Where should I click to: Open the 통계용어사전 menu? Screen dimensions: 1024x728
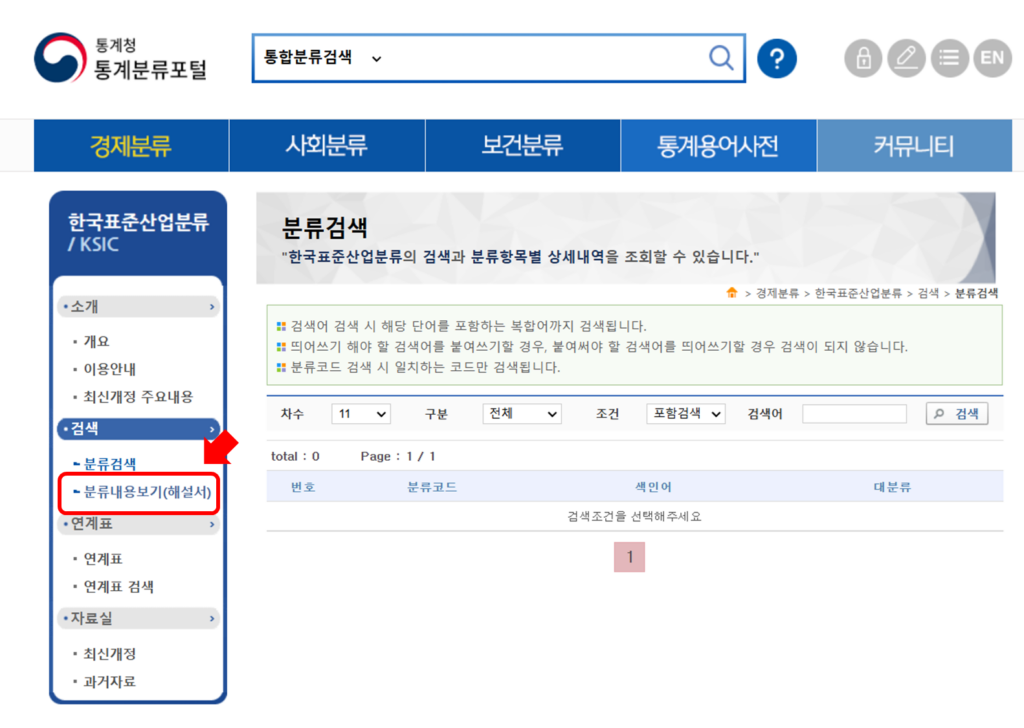(x=719, y=145)
